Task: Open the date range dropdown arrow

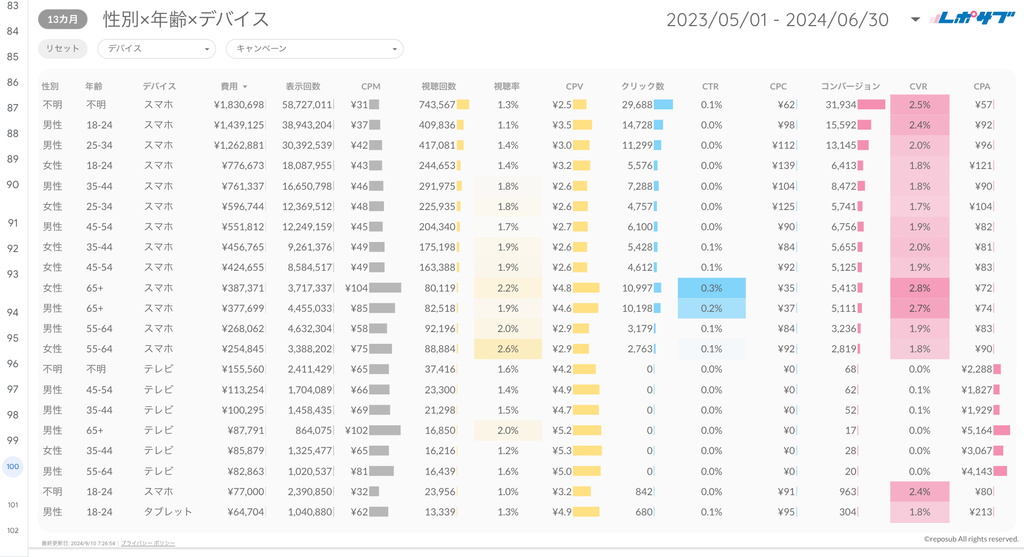Action: tap(915, 19)
